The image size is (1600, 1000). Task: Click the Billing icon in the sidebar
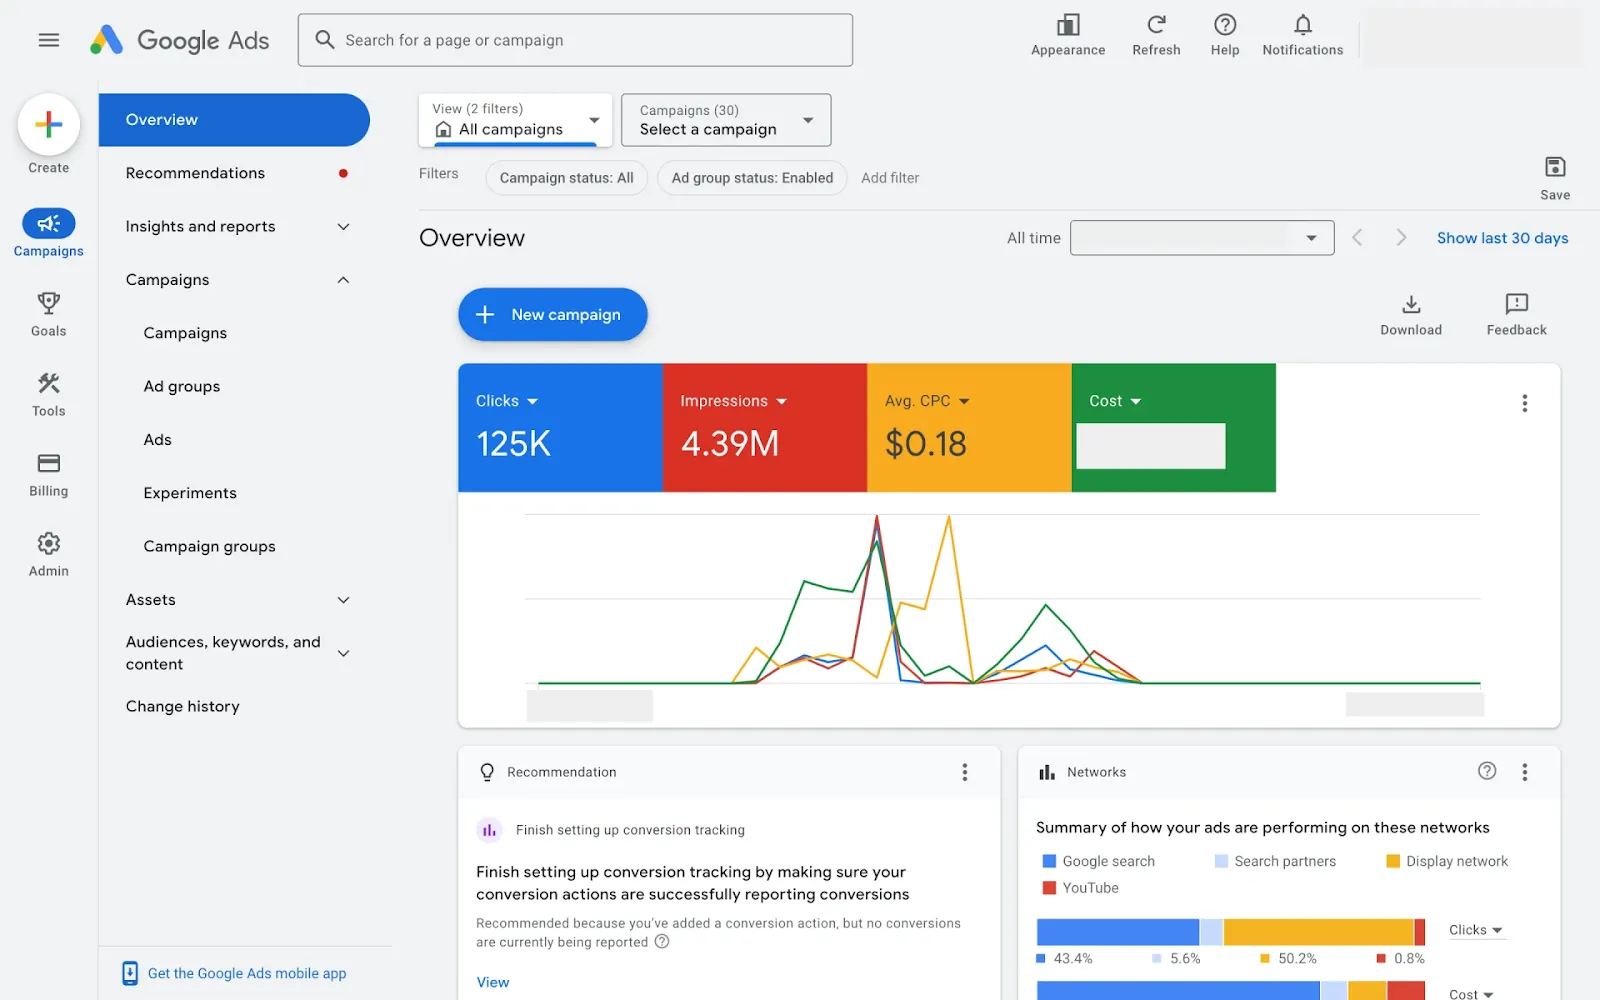click(48, 463)
